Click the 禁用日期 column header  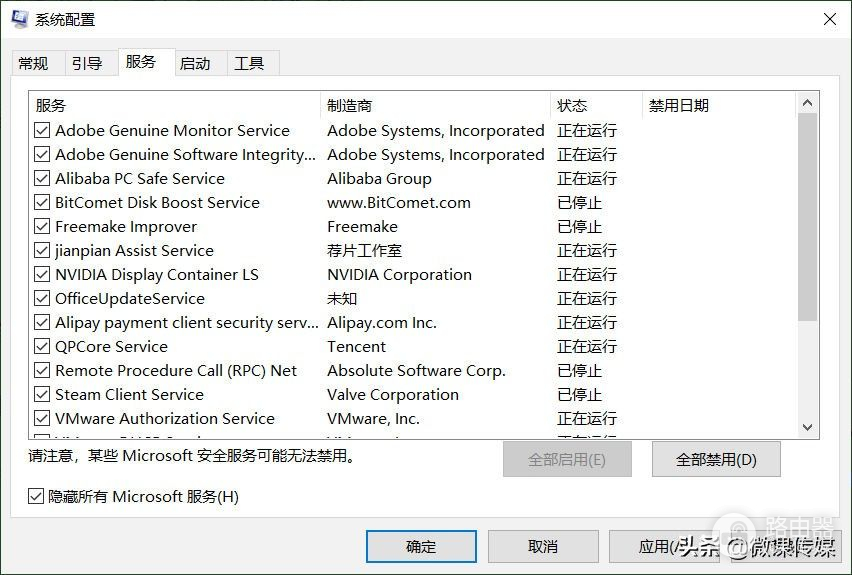(717, 105)
